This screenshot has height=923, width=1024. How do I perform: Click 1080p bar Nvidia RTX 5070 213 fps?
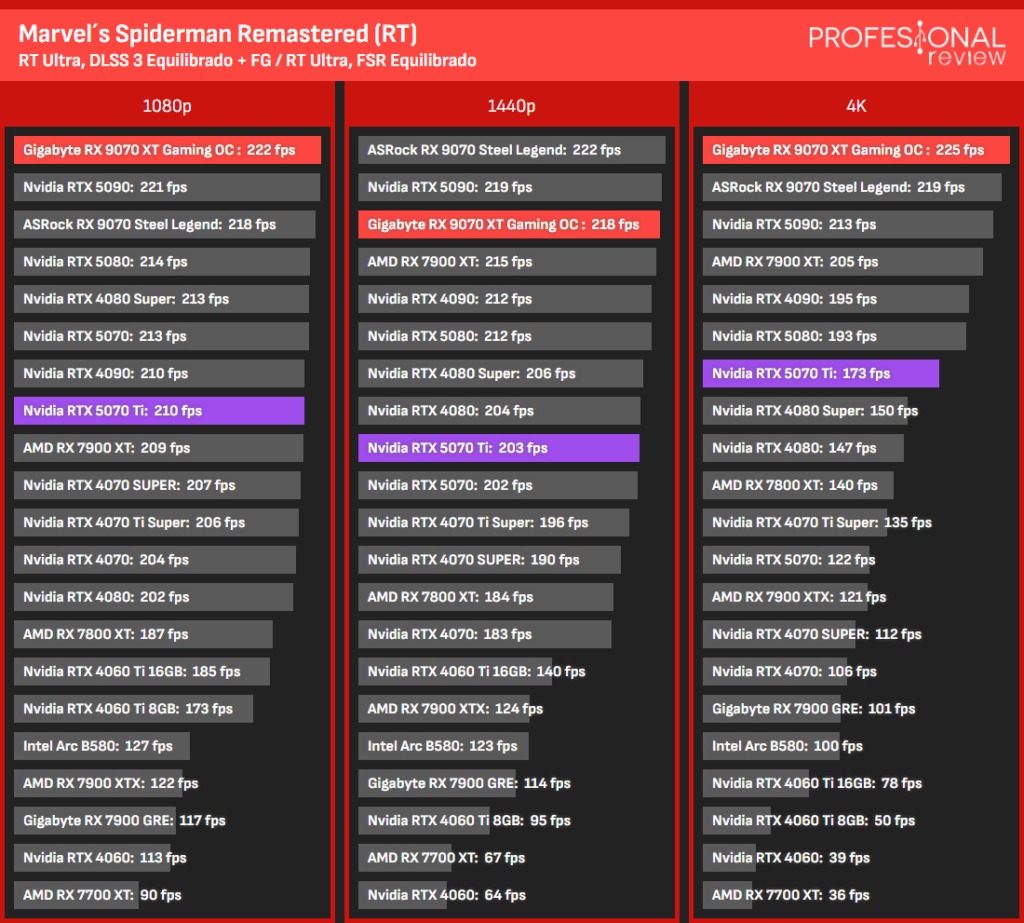point(161,336)
